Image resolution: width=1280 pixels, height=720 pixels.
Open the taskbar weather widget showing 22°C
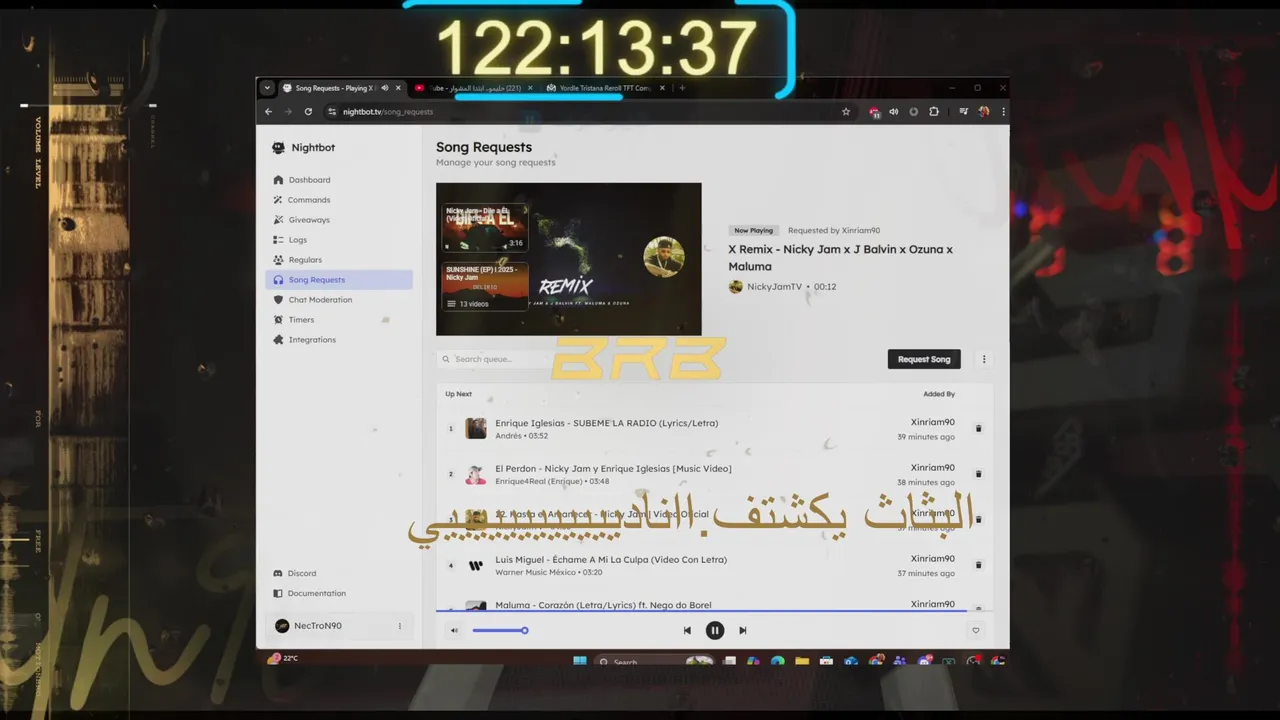coord(284,658)
